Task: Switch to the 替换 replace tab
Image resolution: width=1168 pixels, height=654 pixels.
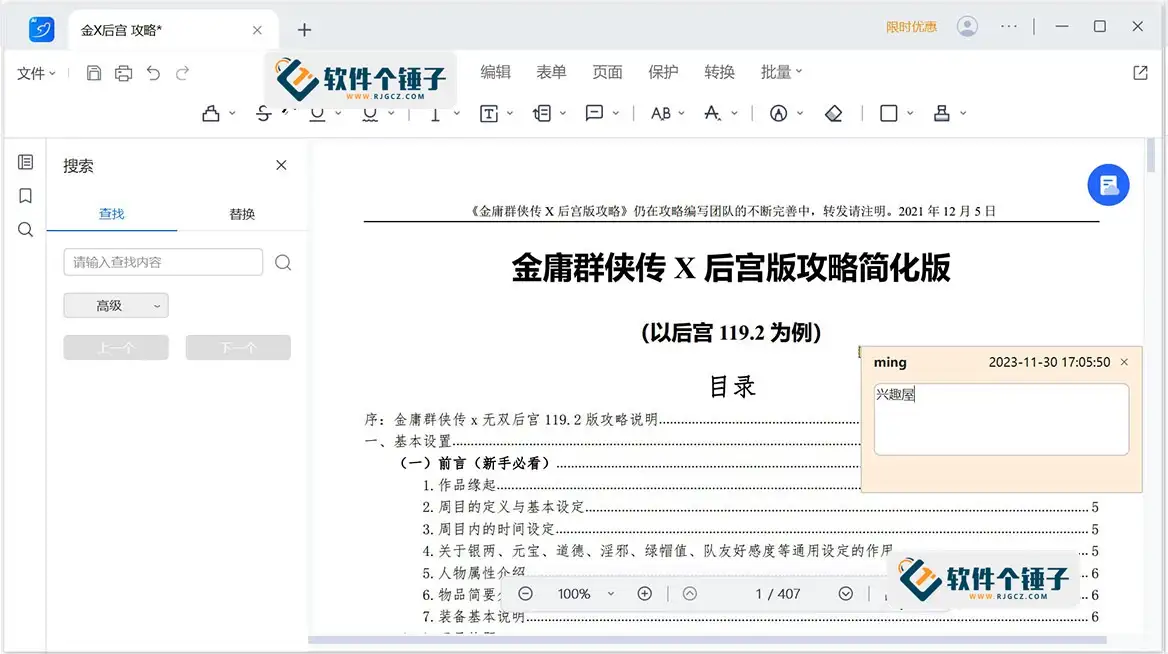Action: coord(241,213)
